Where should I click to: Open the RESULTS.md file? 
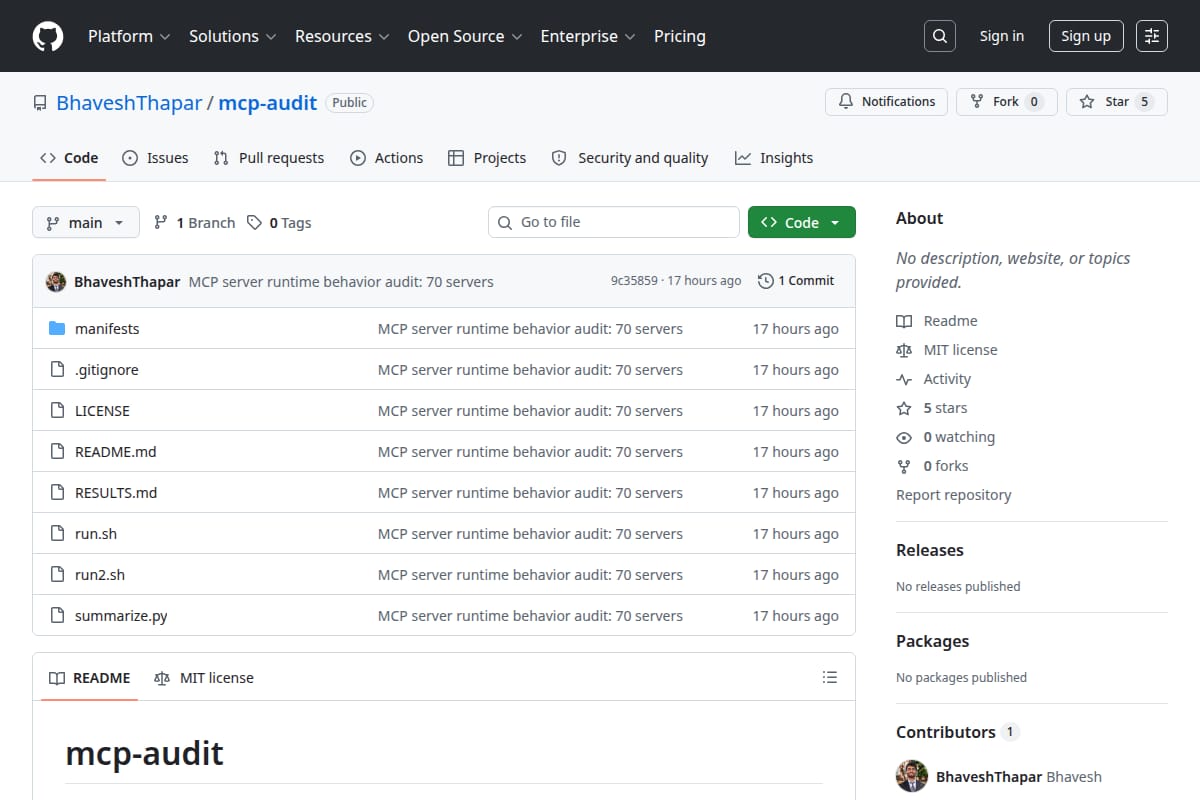pyautogui.click(x=116, y=493)
